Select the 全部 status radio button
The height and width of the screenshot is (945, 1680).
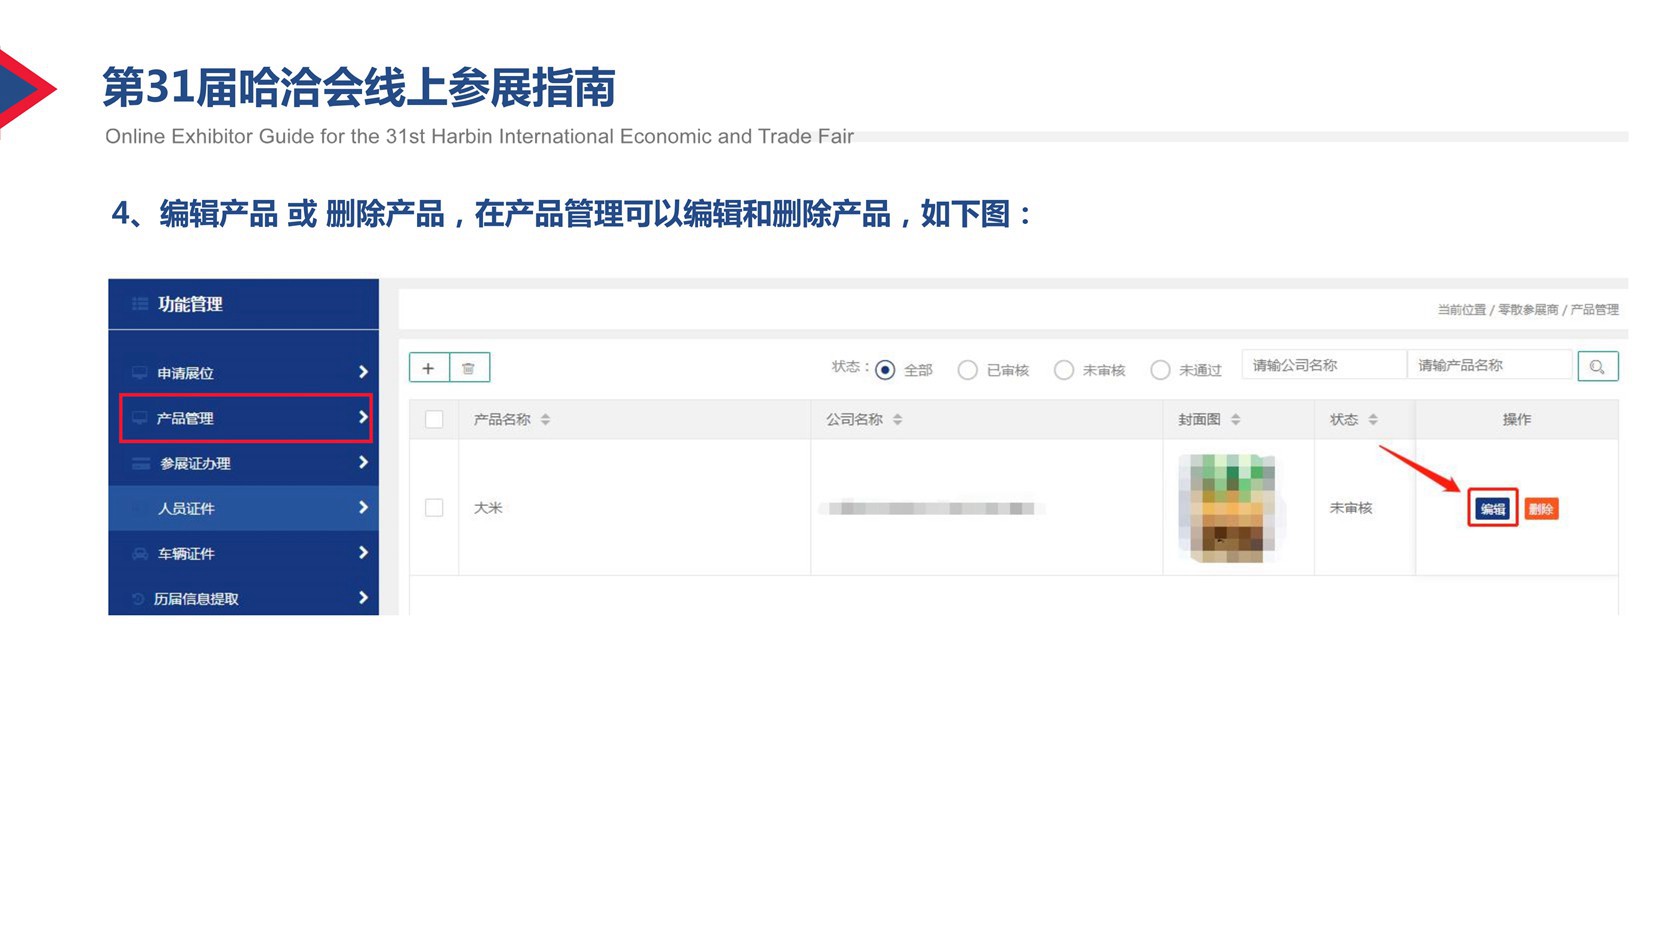[x=885, y=370]
